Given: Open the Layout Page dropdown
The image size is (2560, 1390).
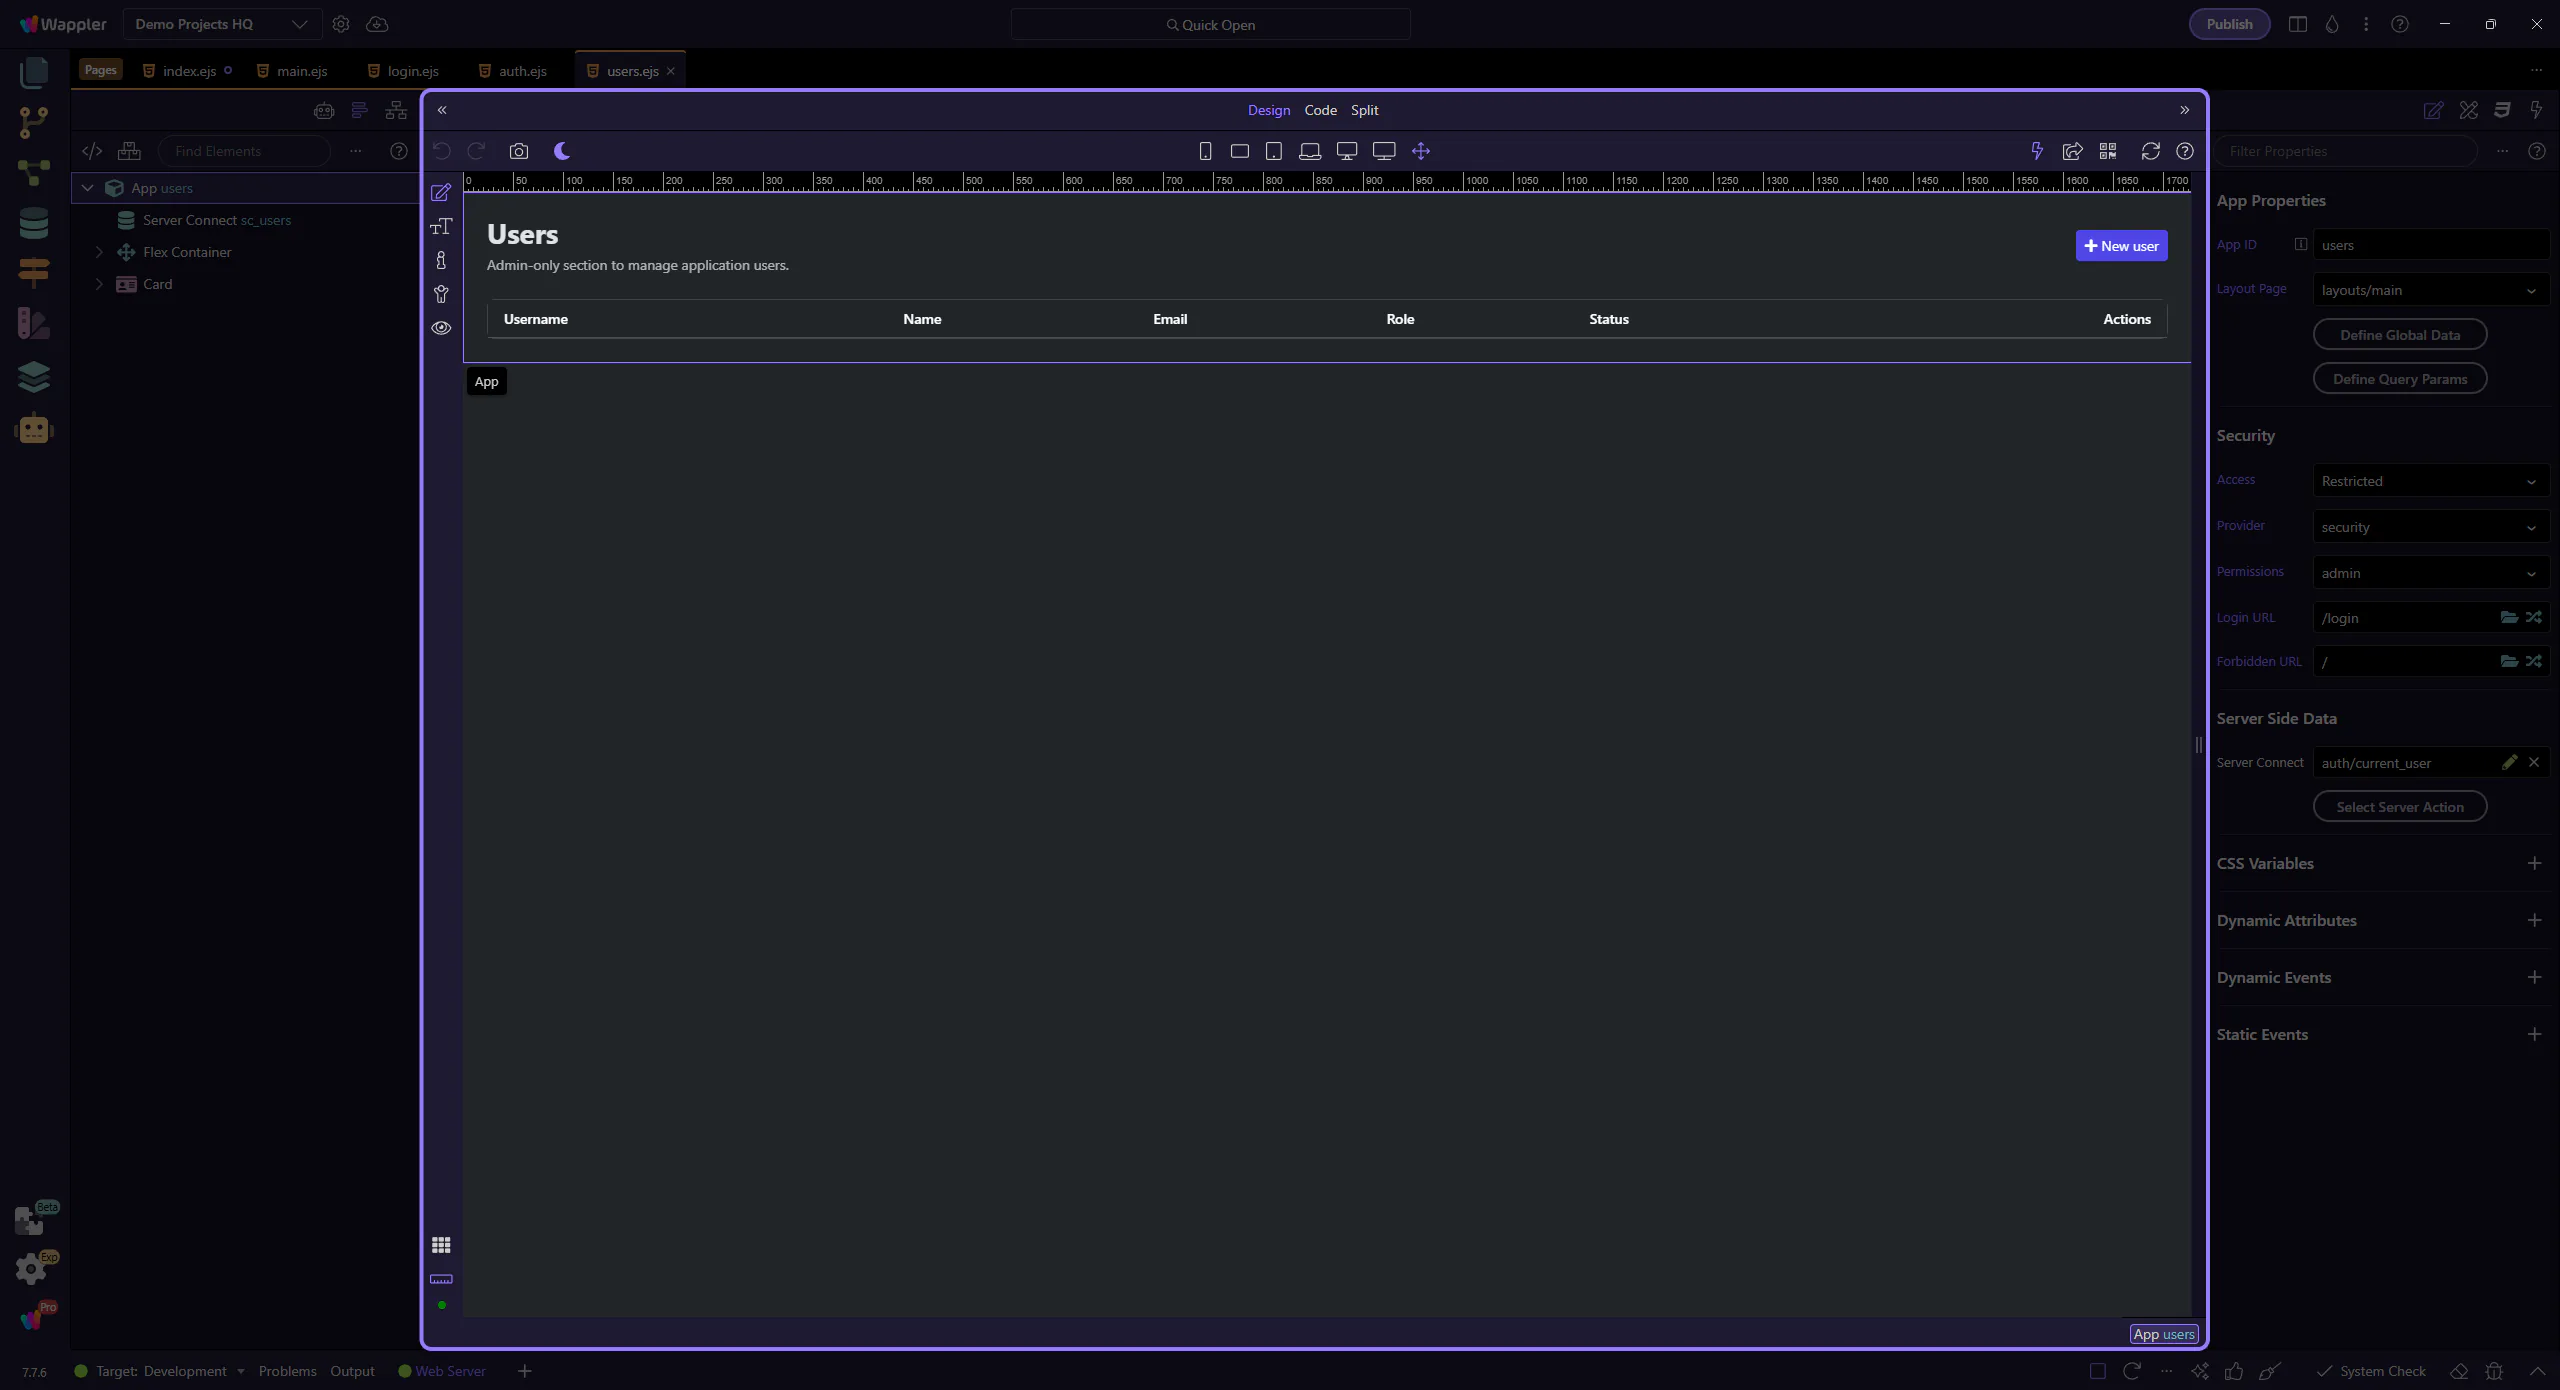Looking at the screenshot, I should tap(2430, 290).
